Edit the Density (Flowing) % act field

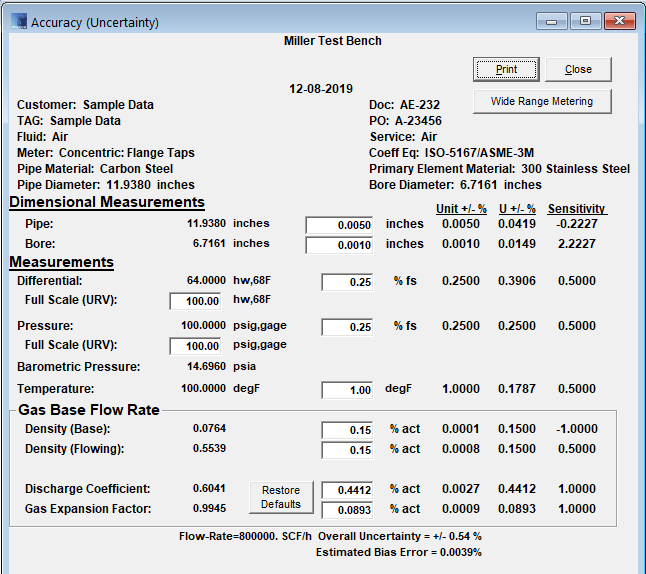click(x=349, y=450)
